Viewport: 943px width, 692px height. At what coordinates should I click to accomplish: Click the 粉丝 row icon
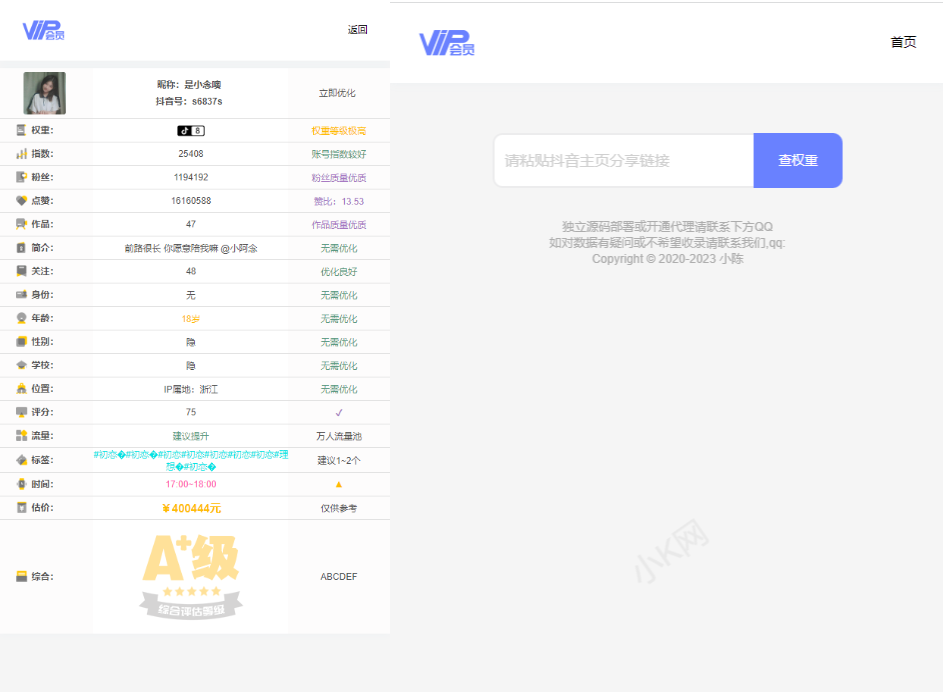pyautogui.click(x=21, y=177)
